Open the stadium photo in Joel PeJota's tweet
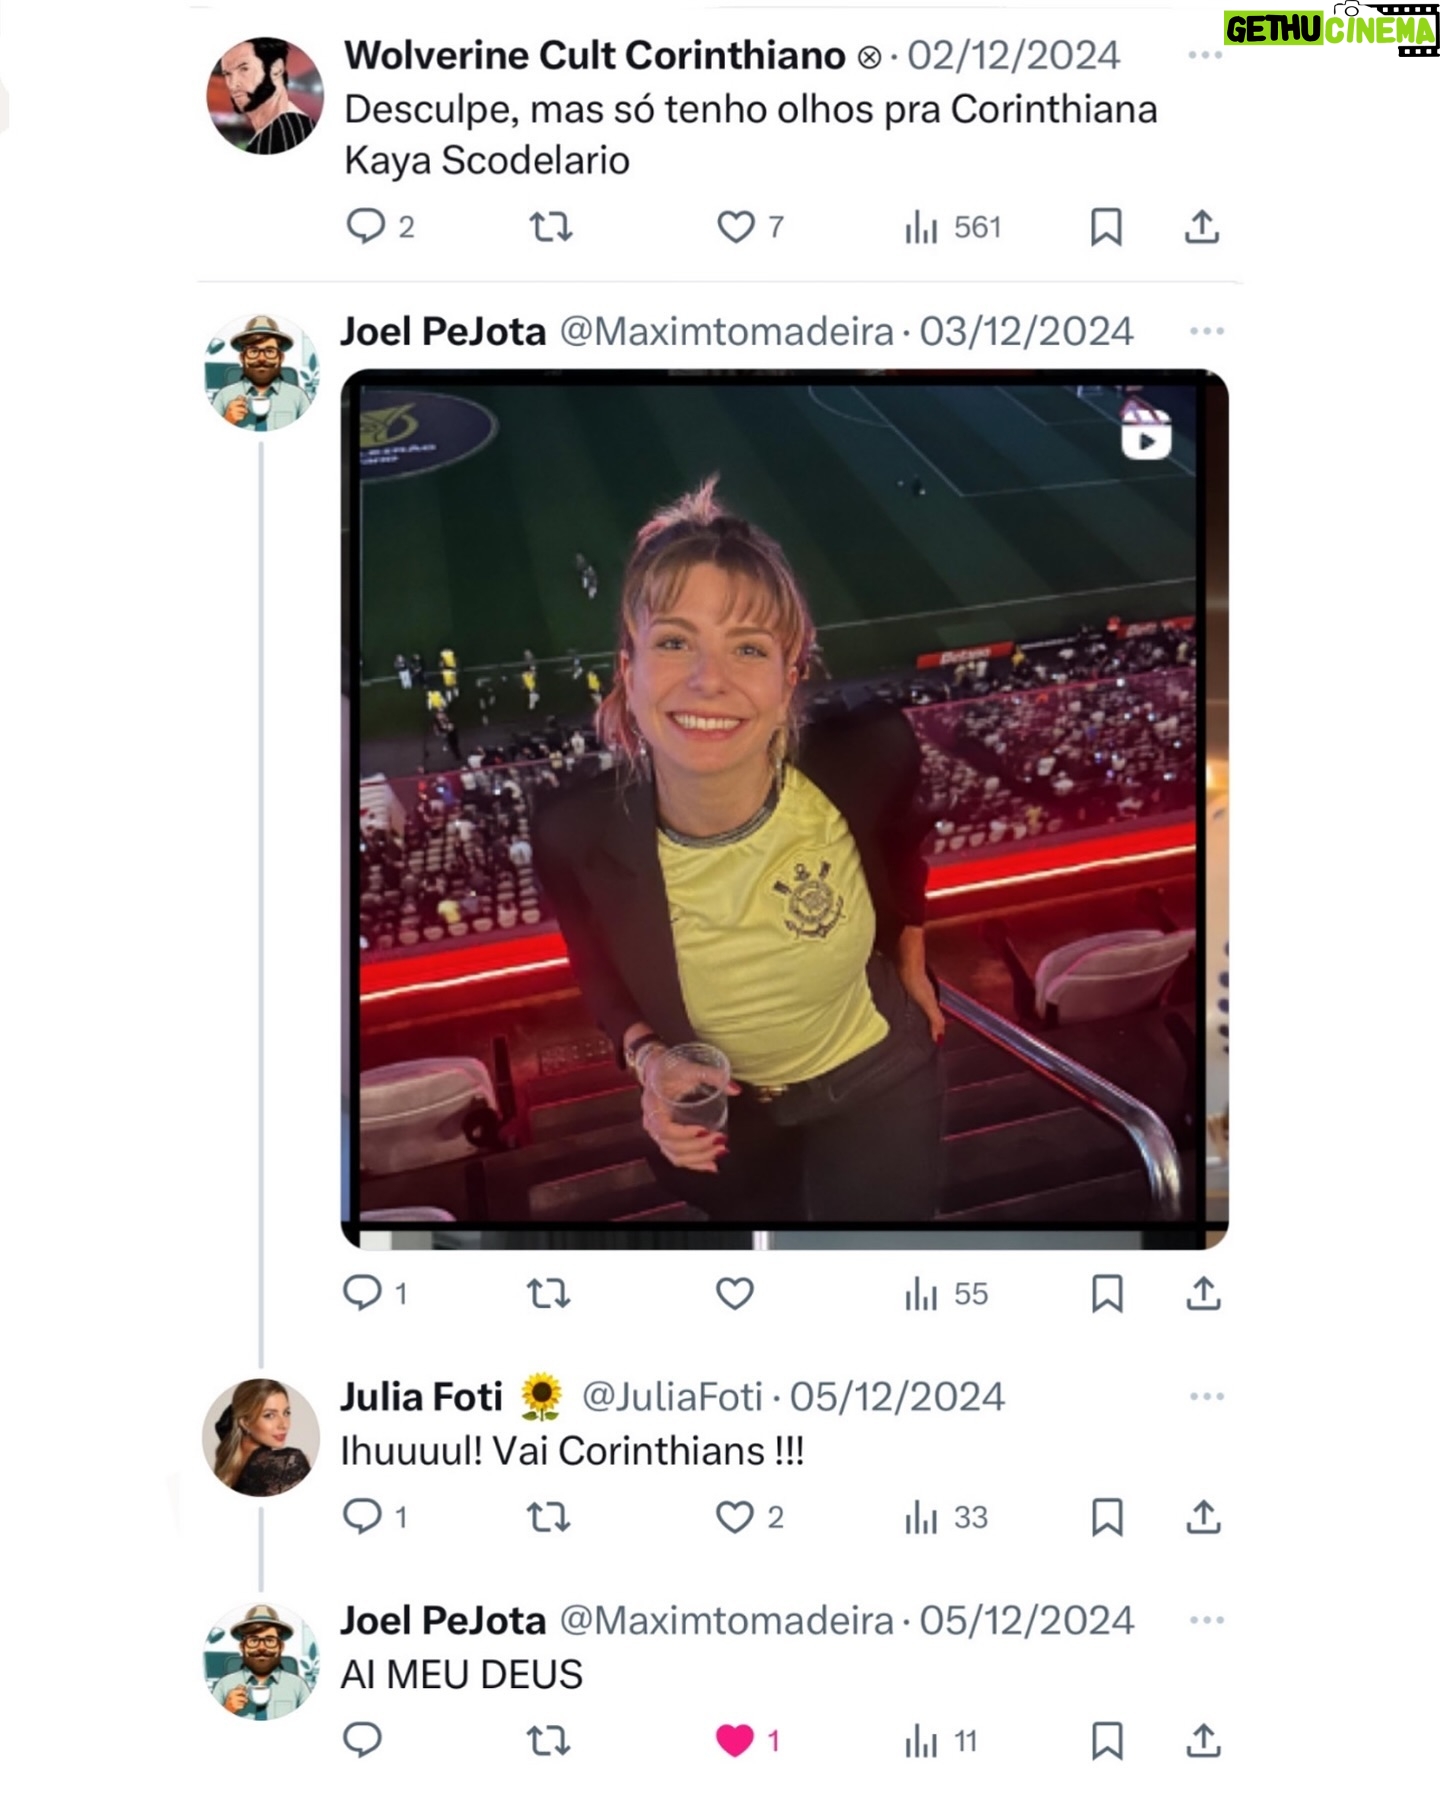This screenshot has width=1440, height=1800. coord(785,809)
